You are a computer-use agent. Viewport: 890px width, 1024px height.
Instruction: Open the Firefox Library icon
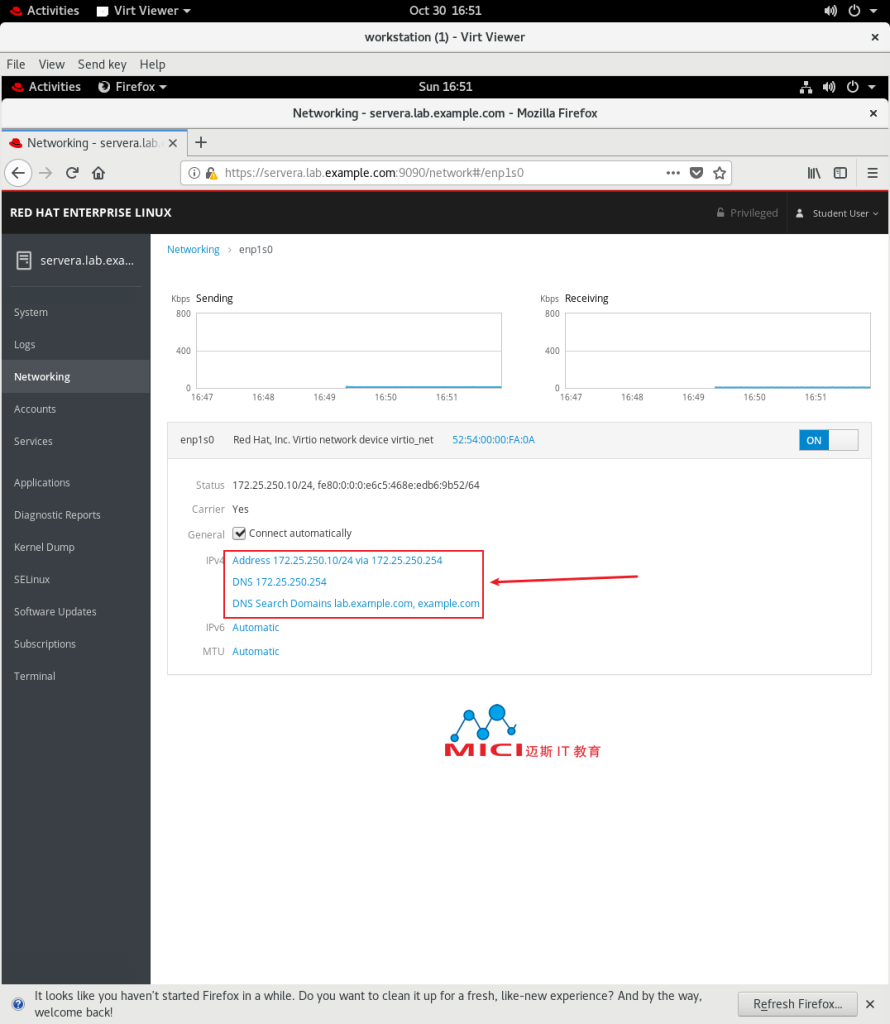click(814, 173)
